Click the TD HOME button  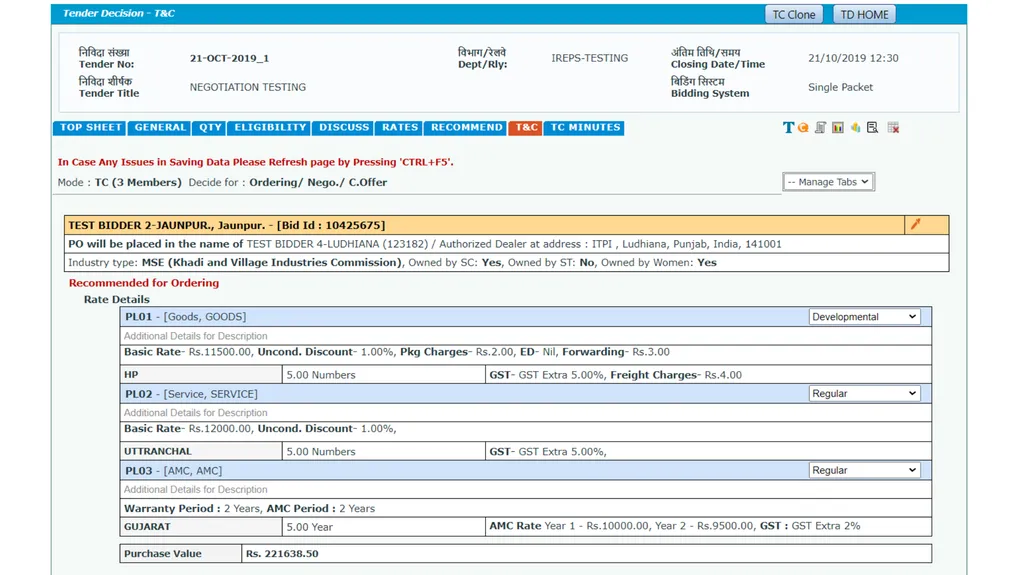pyautogui.click(x=864, y=14)
